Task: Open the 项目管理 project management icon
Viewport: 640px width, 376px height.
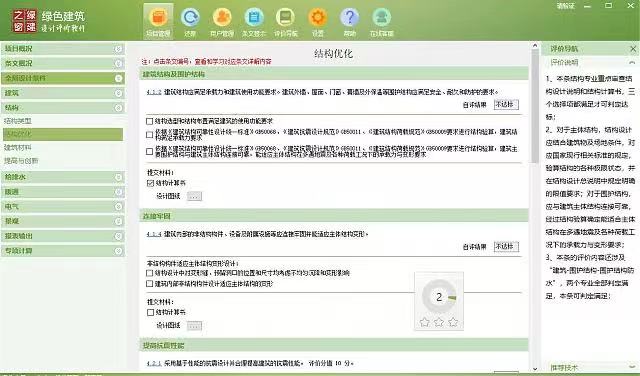Action: pyautogui.click(x=158, y=21)
